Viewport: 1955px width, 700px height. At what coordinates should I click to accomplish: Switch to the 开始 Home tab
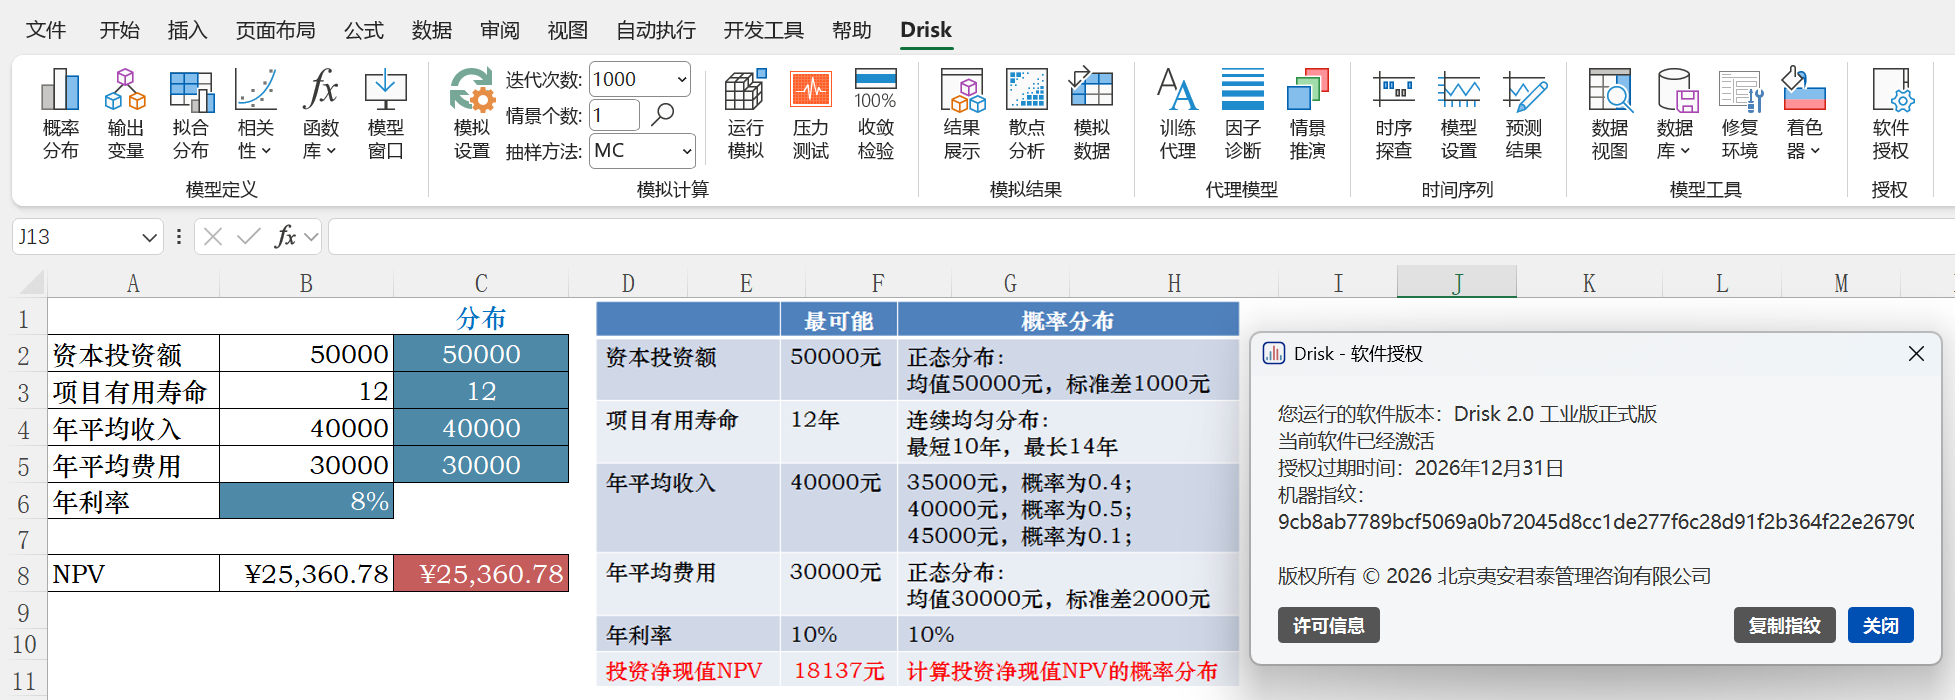[120, 30]
